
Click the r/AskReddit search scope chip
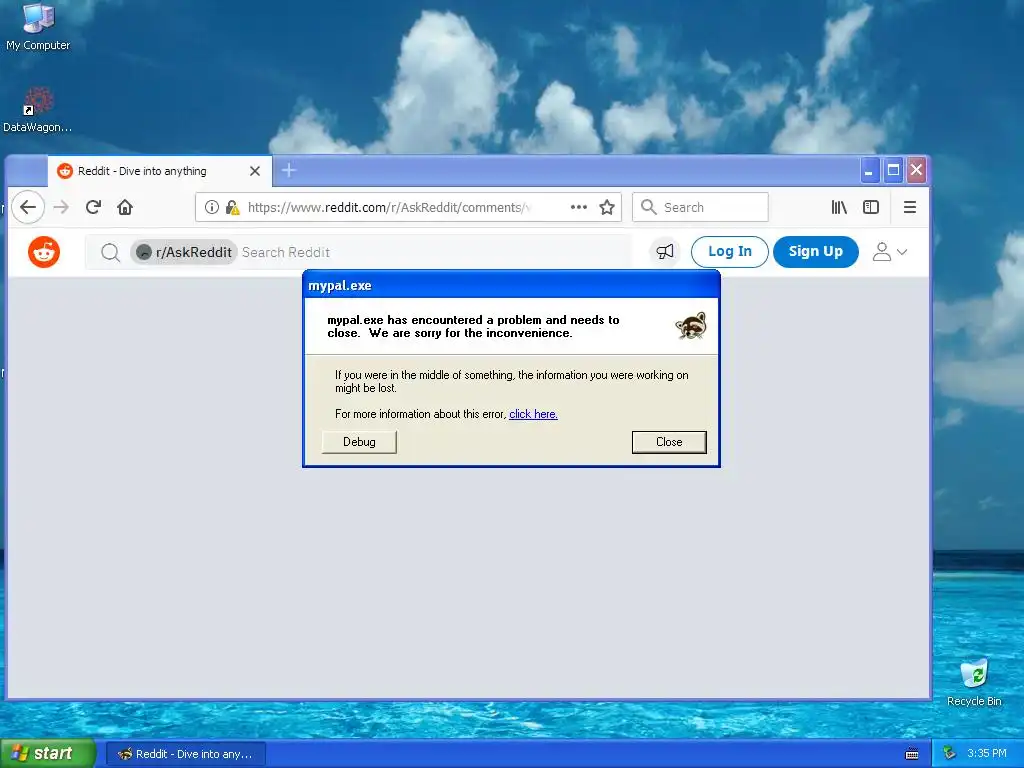point(184,252)
